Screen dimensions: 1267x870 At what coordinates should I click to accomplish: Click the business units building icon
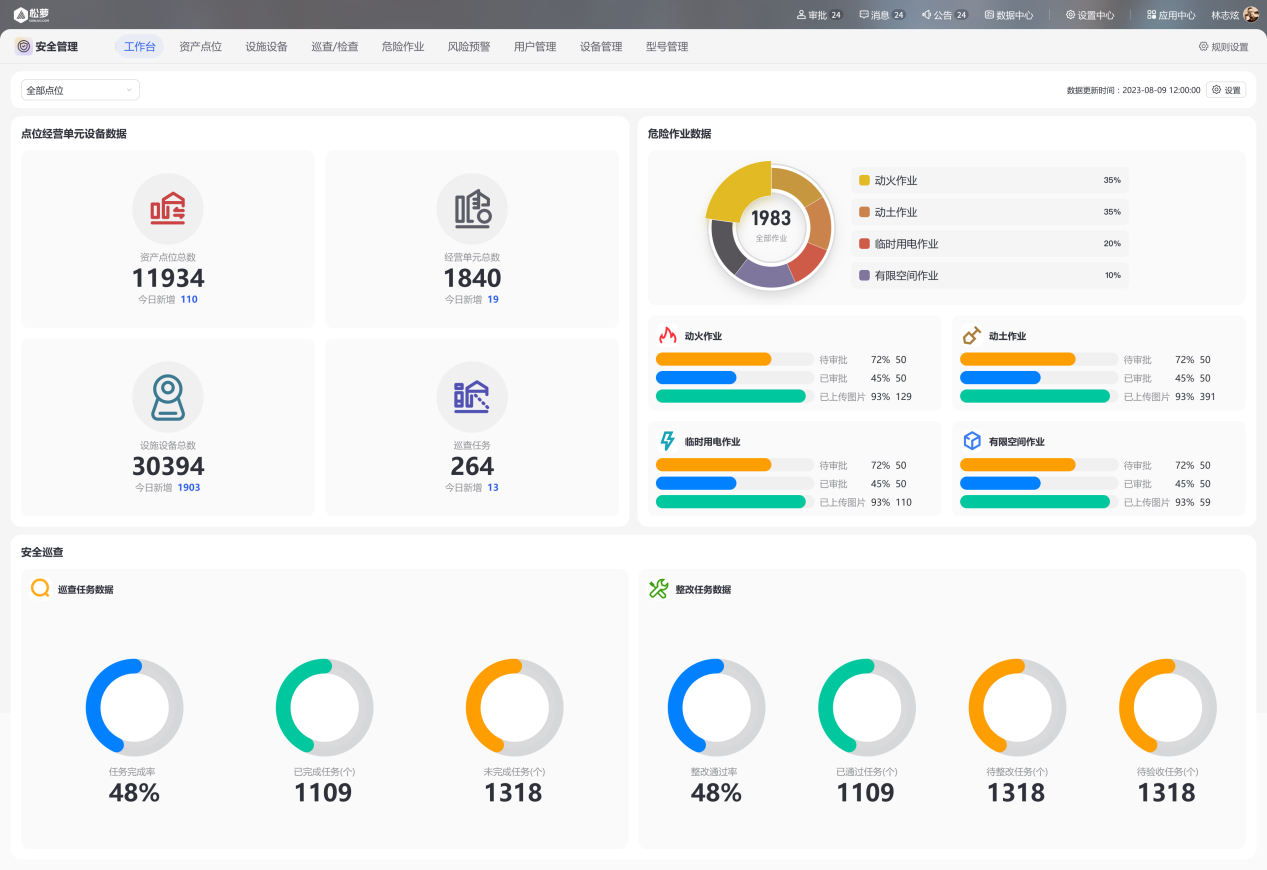coord(472,209)
